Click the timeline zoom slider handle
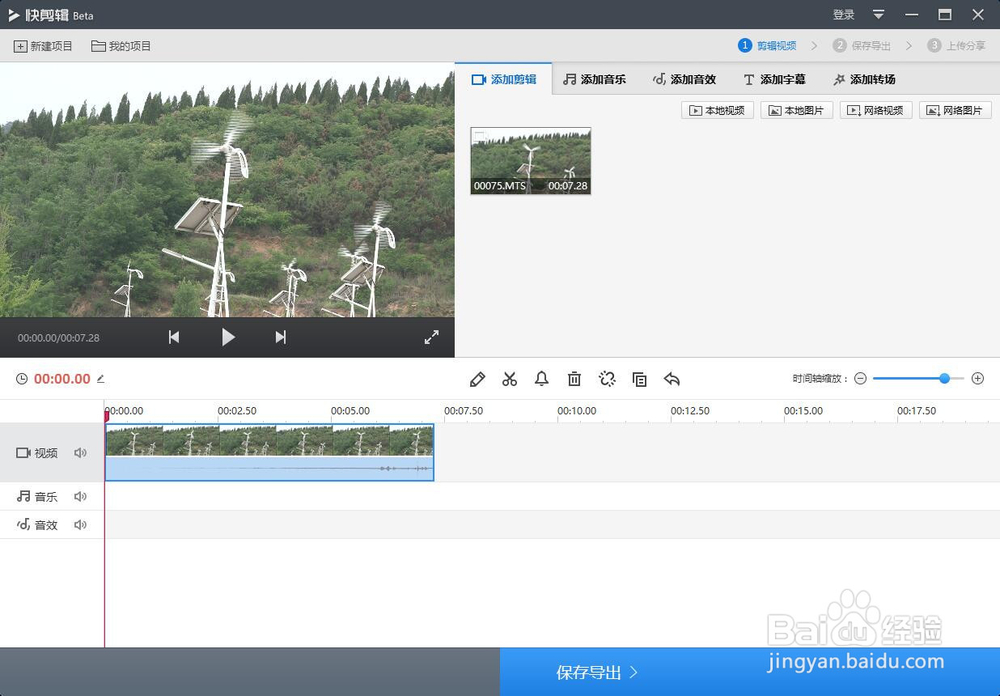The height and width of the screenshot is (696, 1000). tap(945, 378)
